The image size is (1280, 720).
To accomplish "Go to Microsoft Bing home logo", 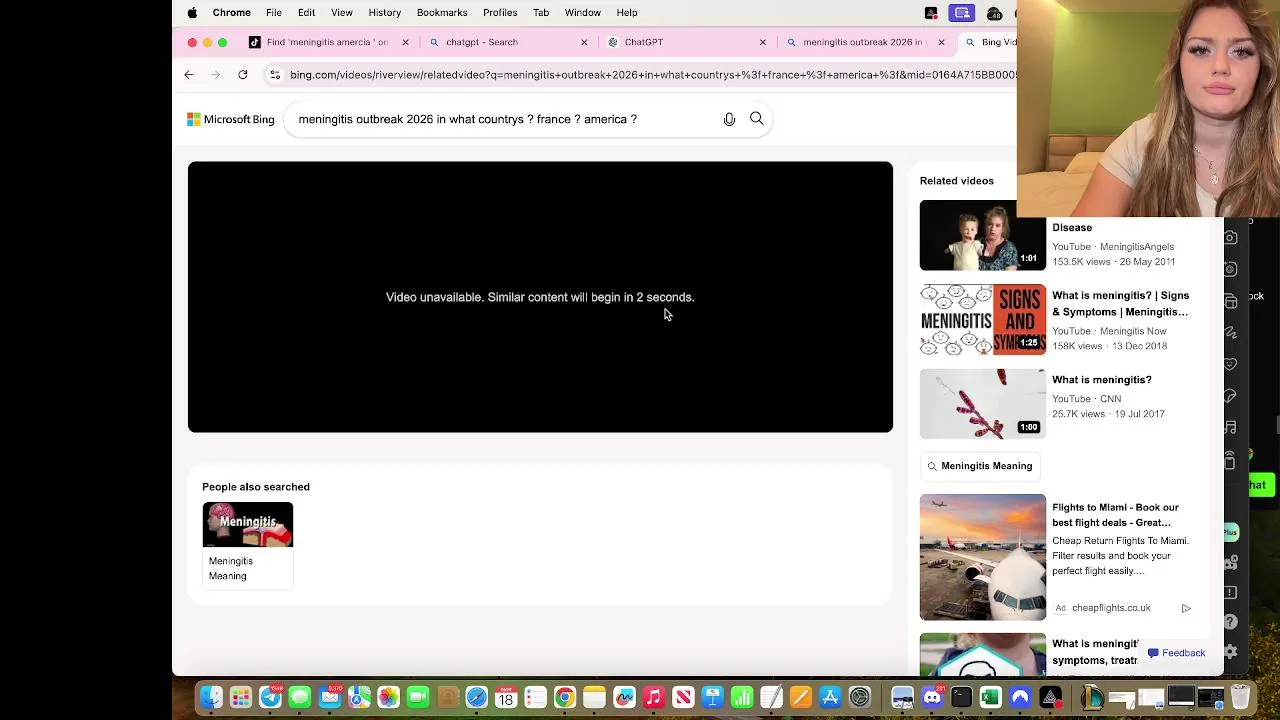I will tap(231, 119).
